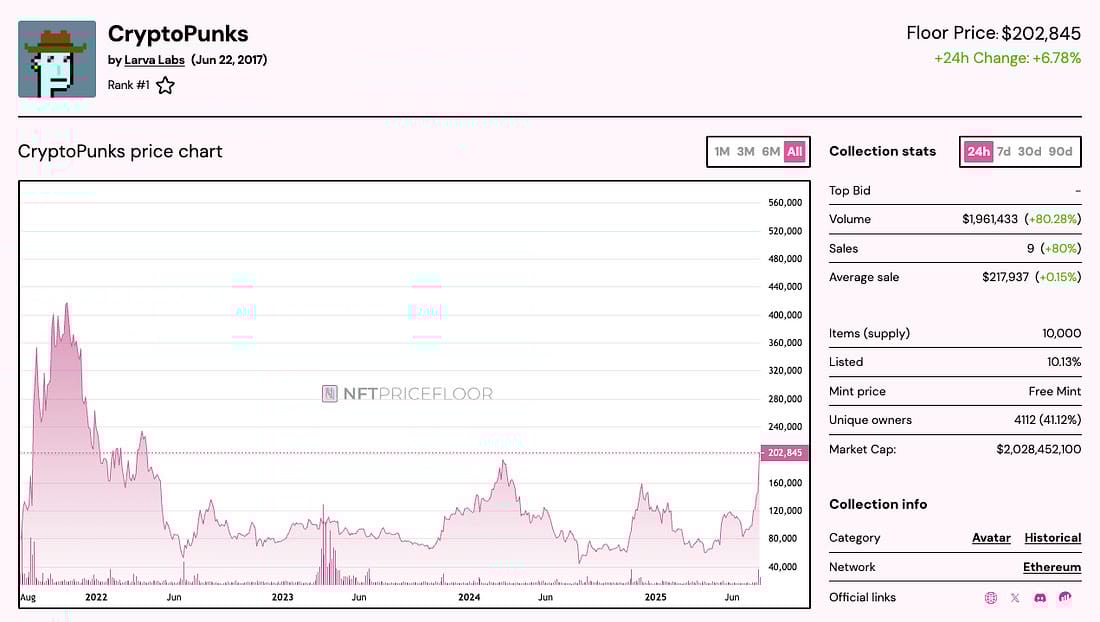Select 24h collection stats period
Viewport: 1100px width, 622px height.
pyautogui.click(x=979, y=151)
